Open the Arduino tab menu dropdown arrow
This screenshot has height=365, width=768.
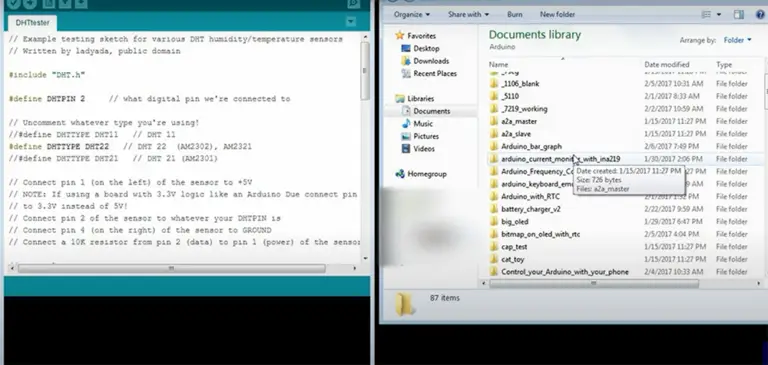pyautogui.click(x=351, y=22)
